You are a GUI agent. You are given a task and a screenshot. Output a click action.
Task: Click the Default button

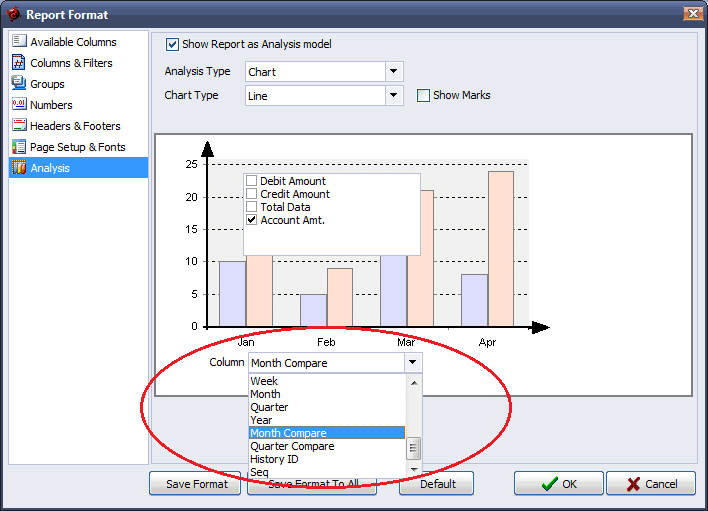click(x=437, y=484)
